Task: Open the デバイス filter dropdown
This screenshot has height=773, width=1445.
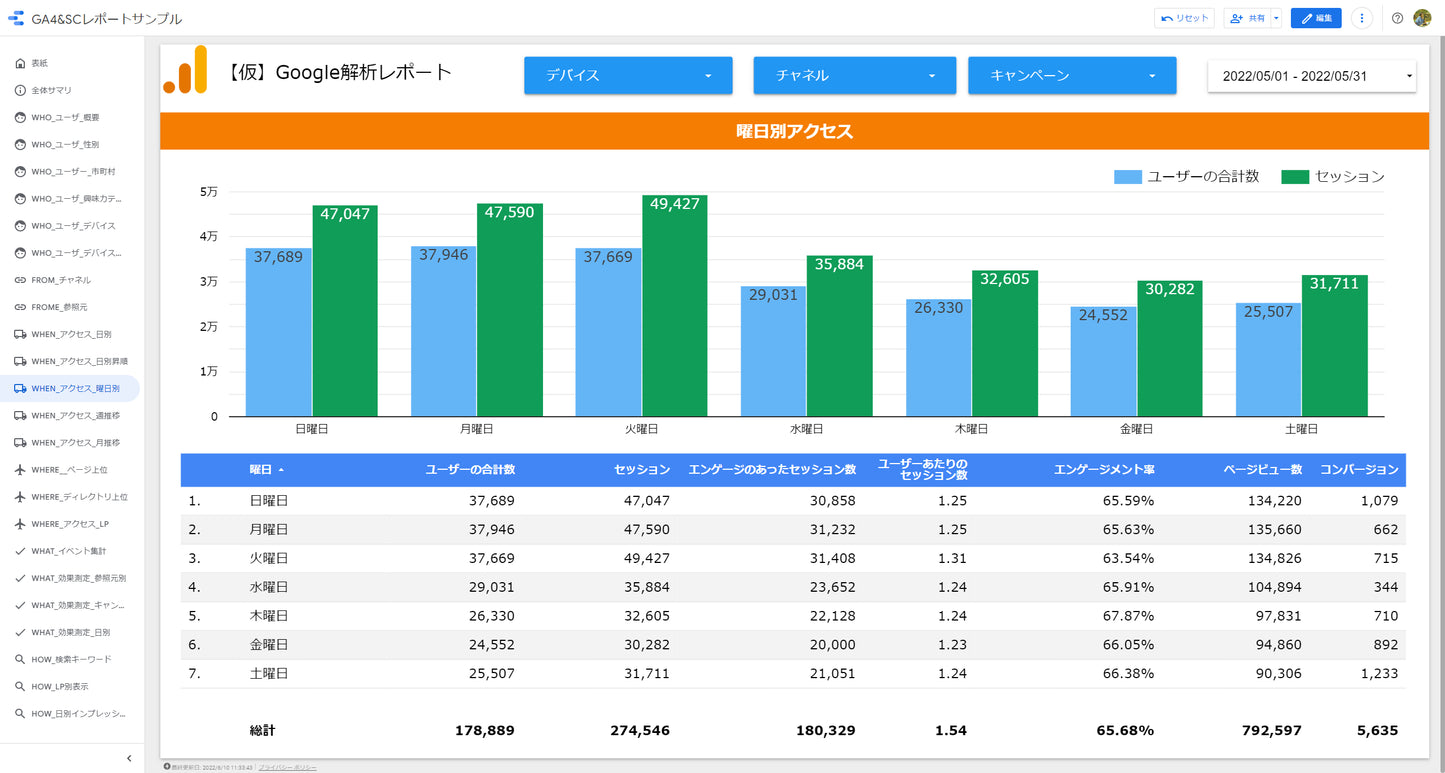Action: click(628, 75)
